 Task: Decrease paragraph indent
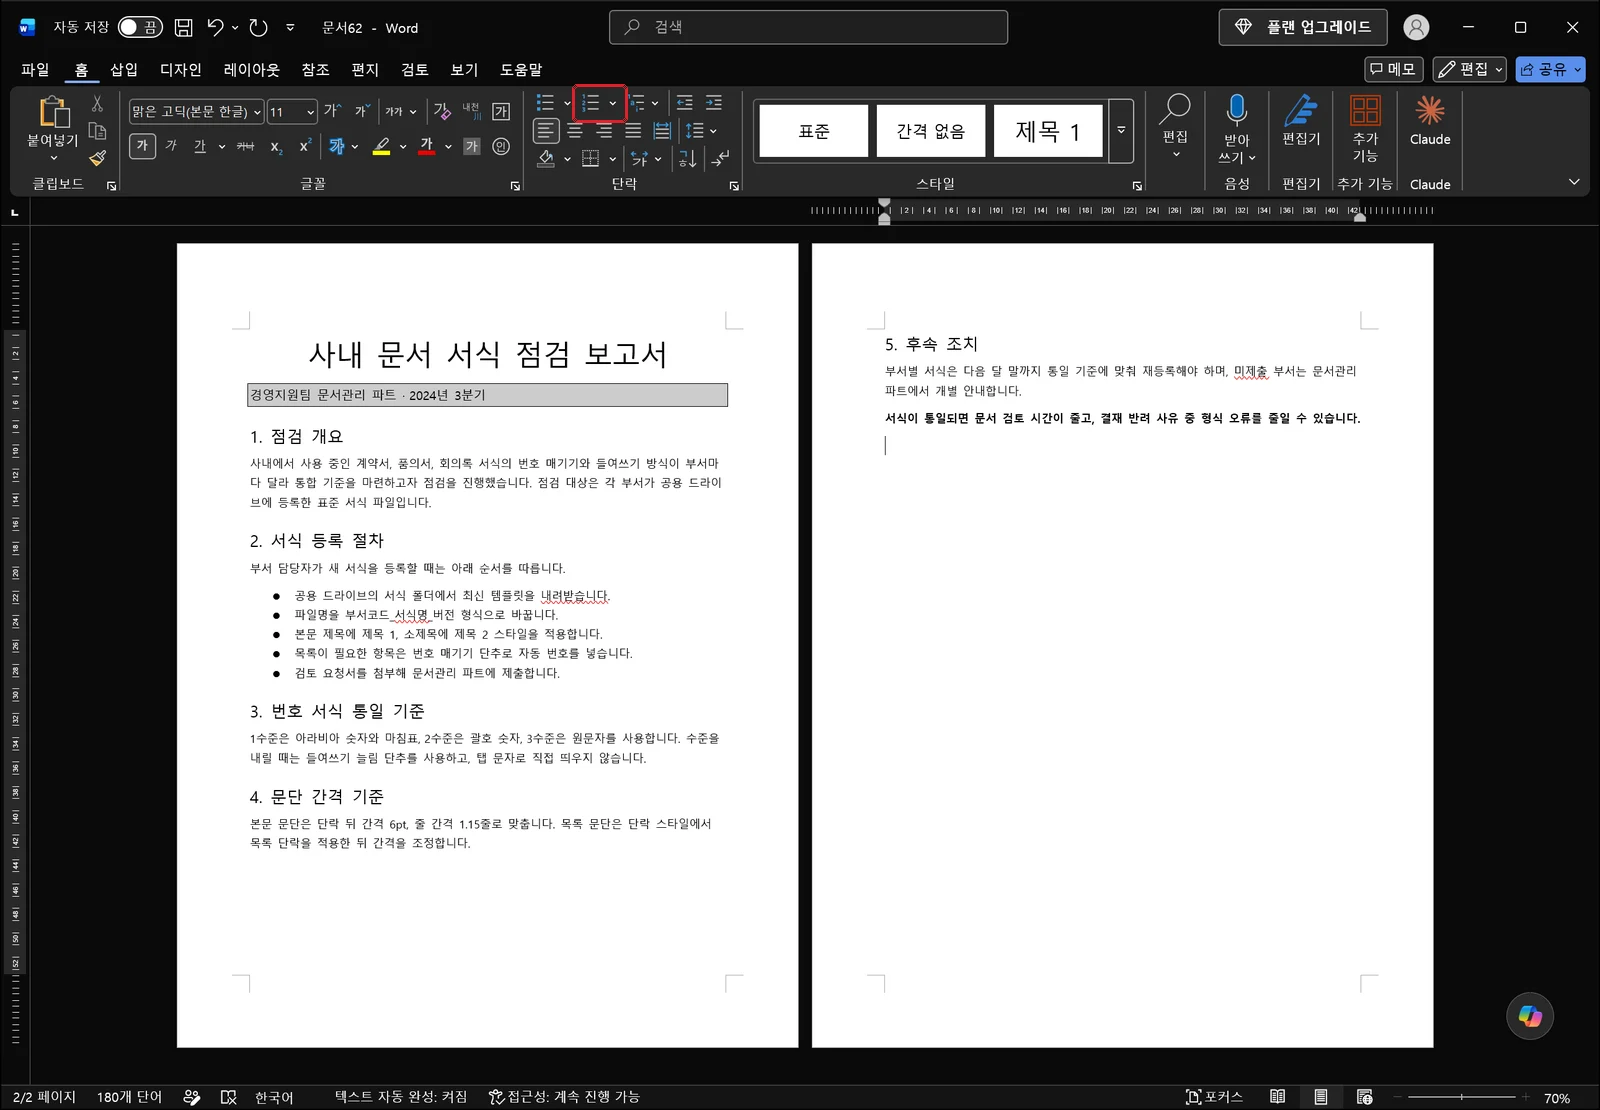pyautogui.click(x=684, y=103)
